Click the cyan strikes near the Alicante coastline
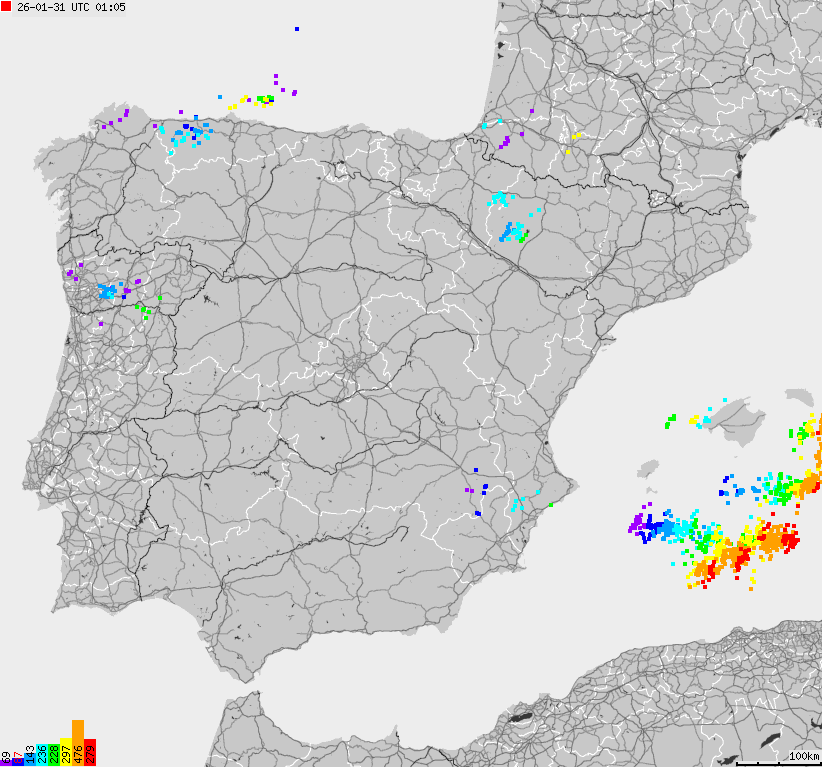Screen dimensions: 822x767 click(x=522, y=500)
